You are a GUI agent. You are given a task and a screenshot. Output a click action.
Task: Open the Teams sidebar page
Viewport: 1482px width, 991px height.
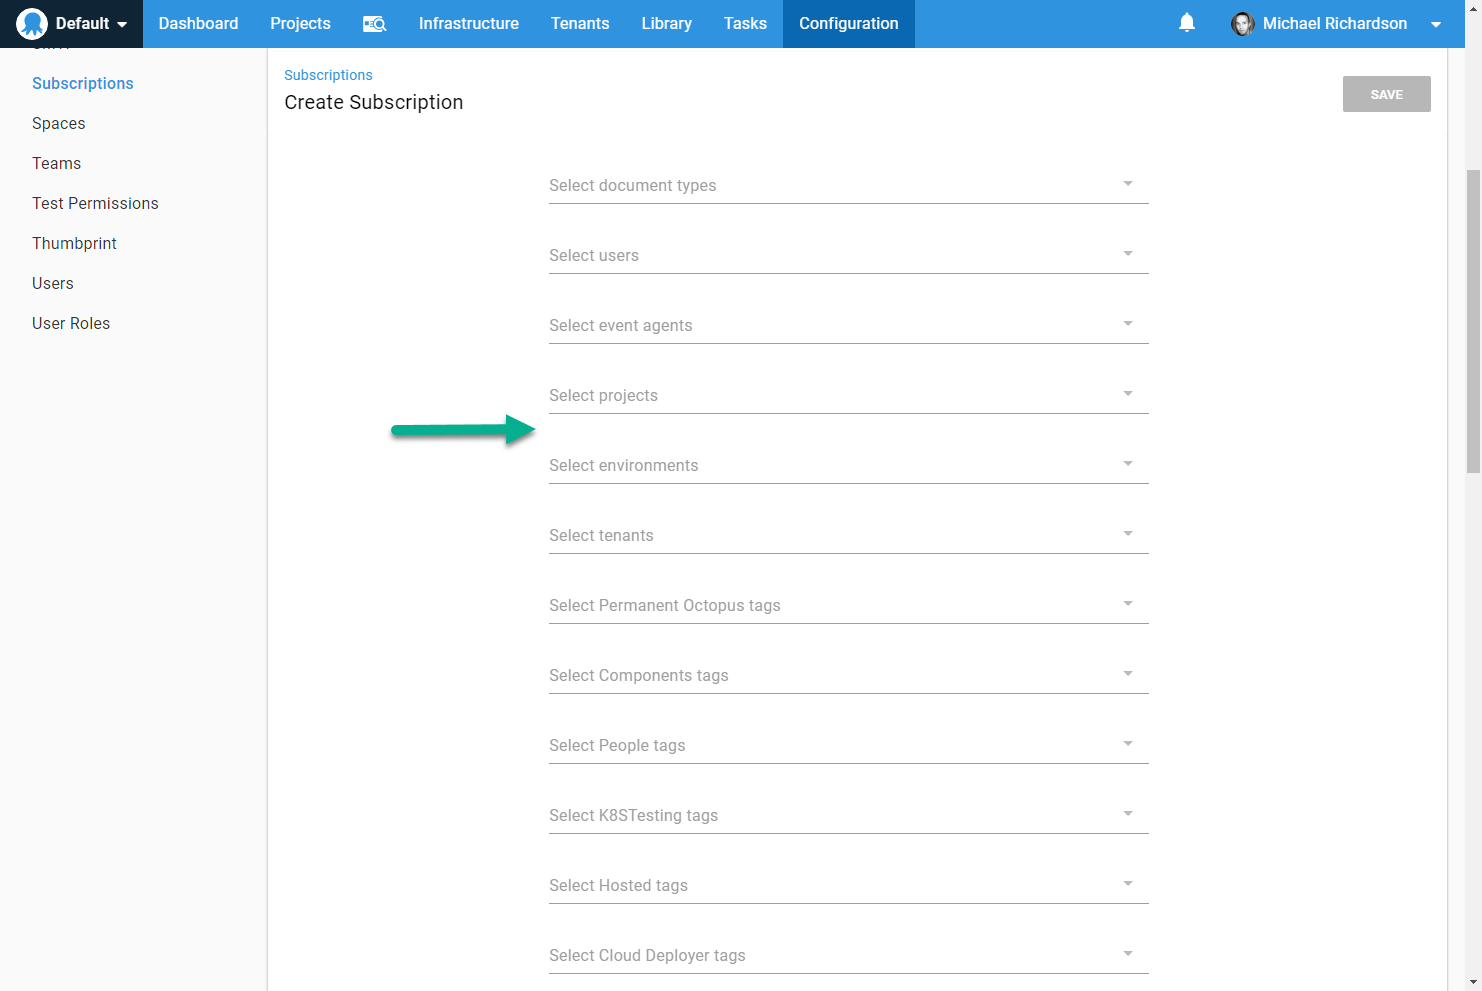[56, 163]
